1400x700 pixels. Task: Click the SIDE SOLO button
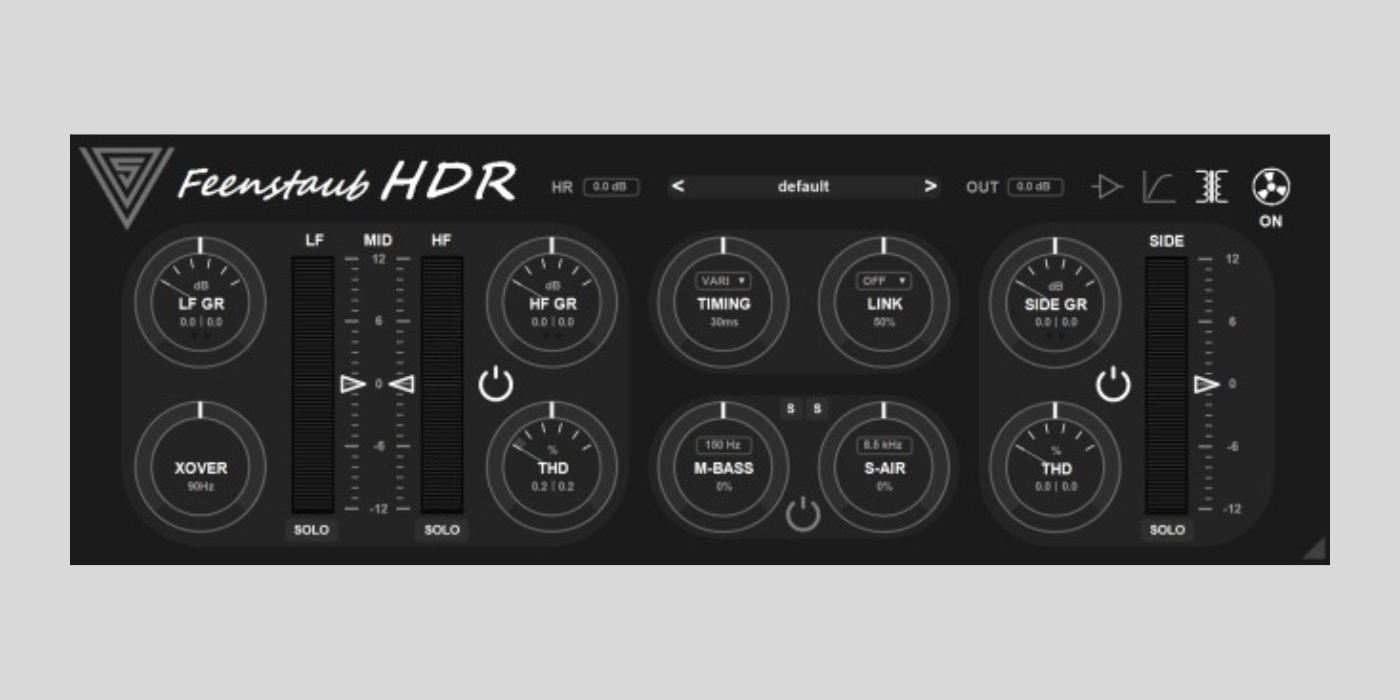[1166, 530]
